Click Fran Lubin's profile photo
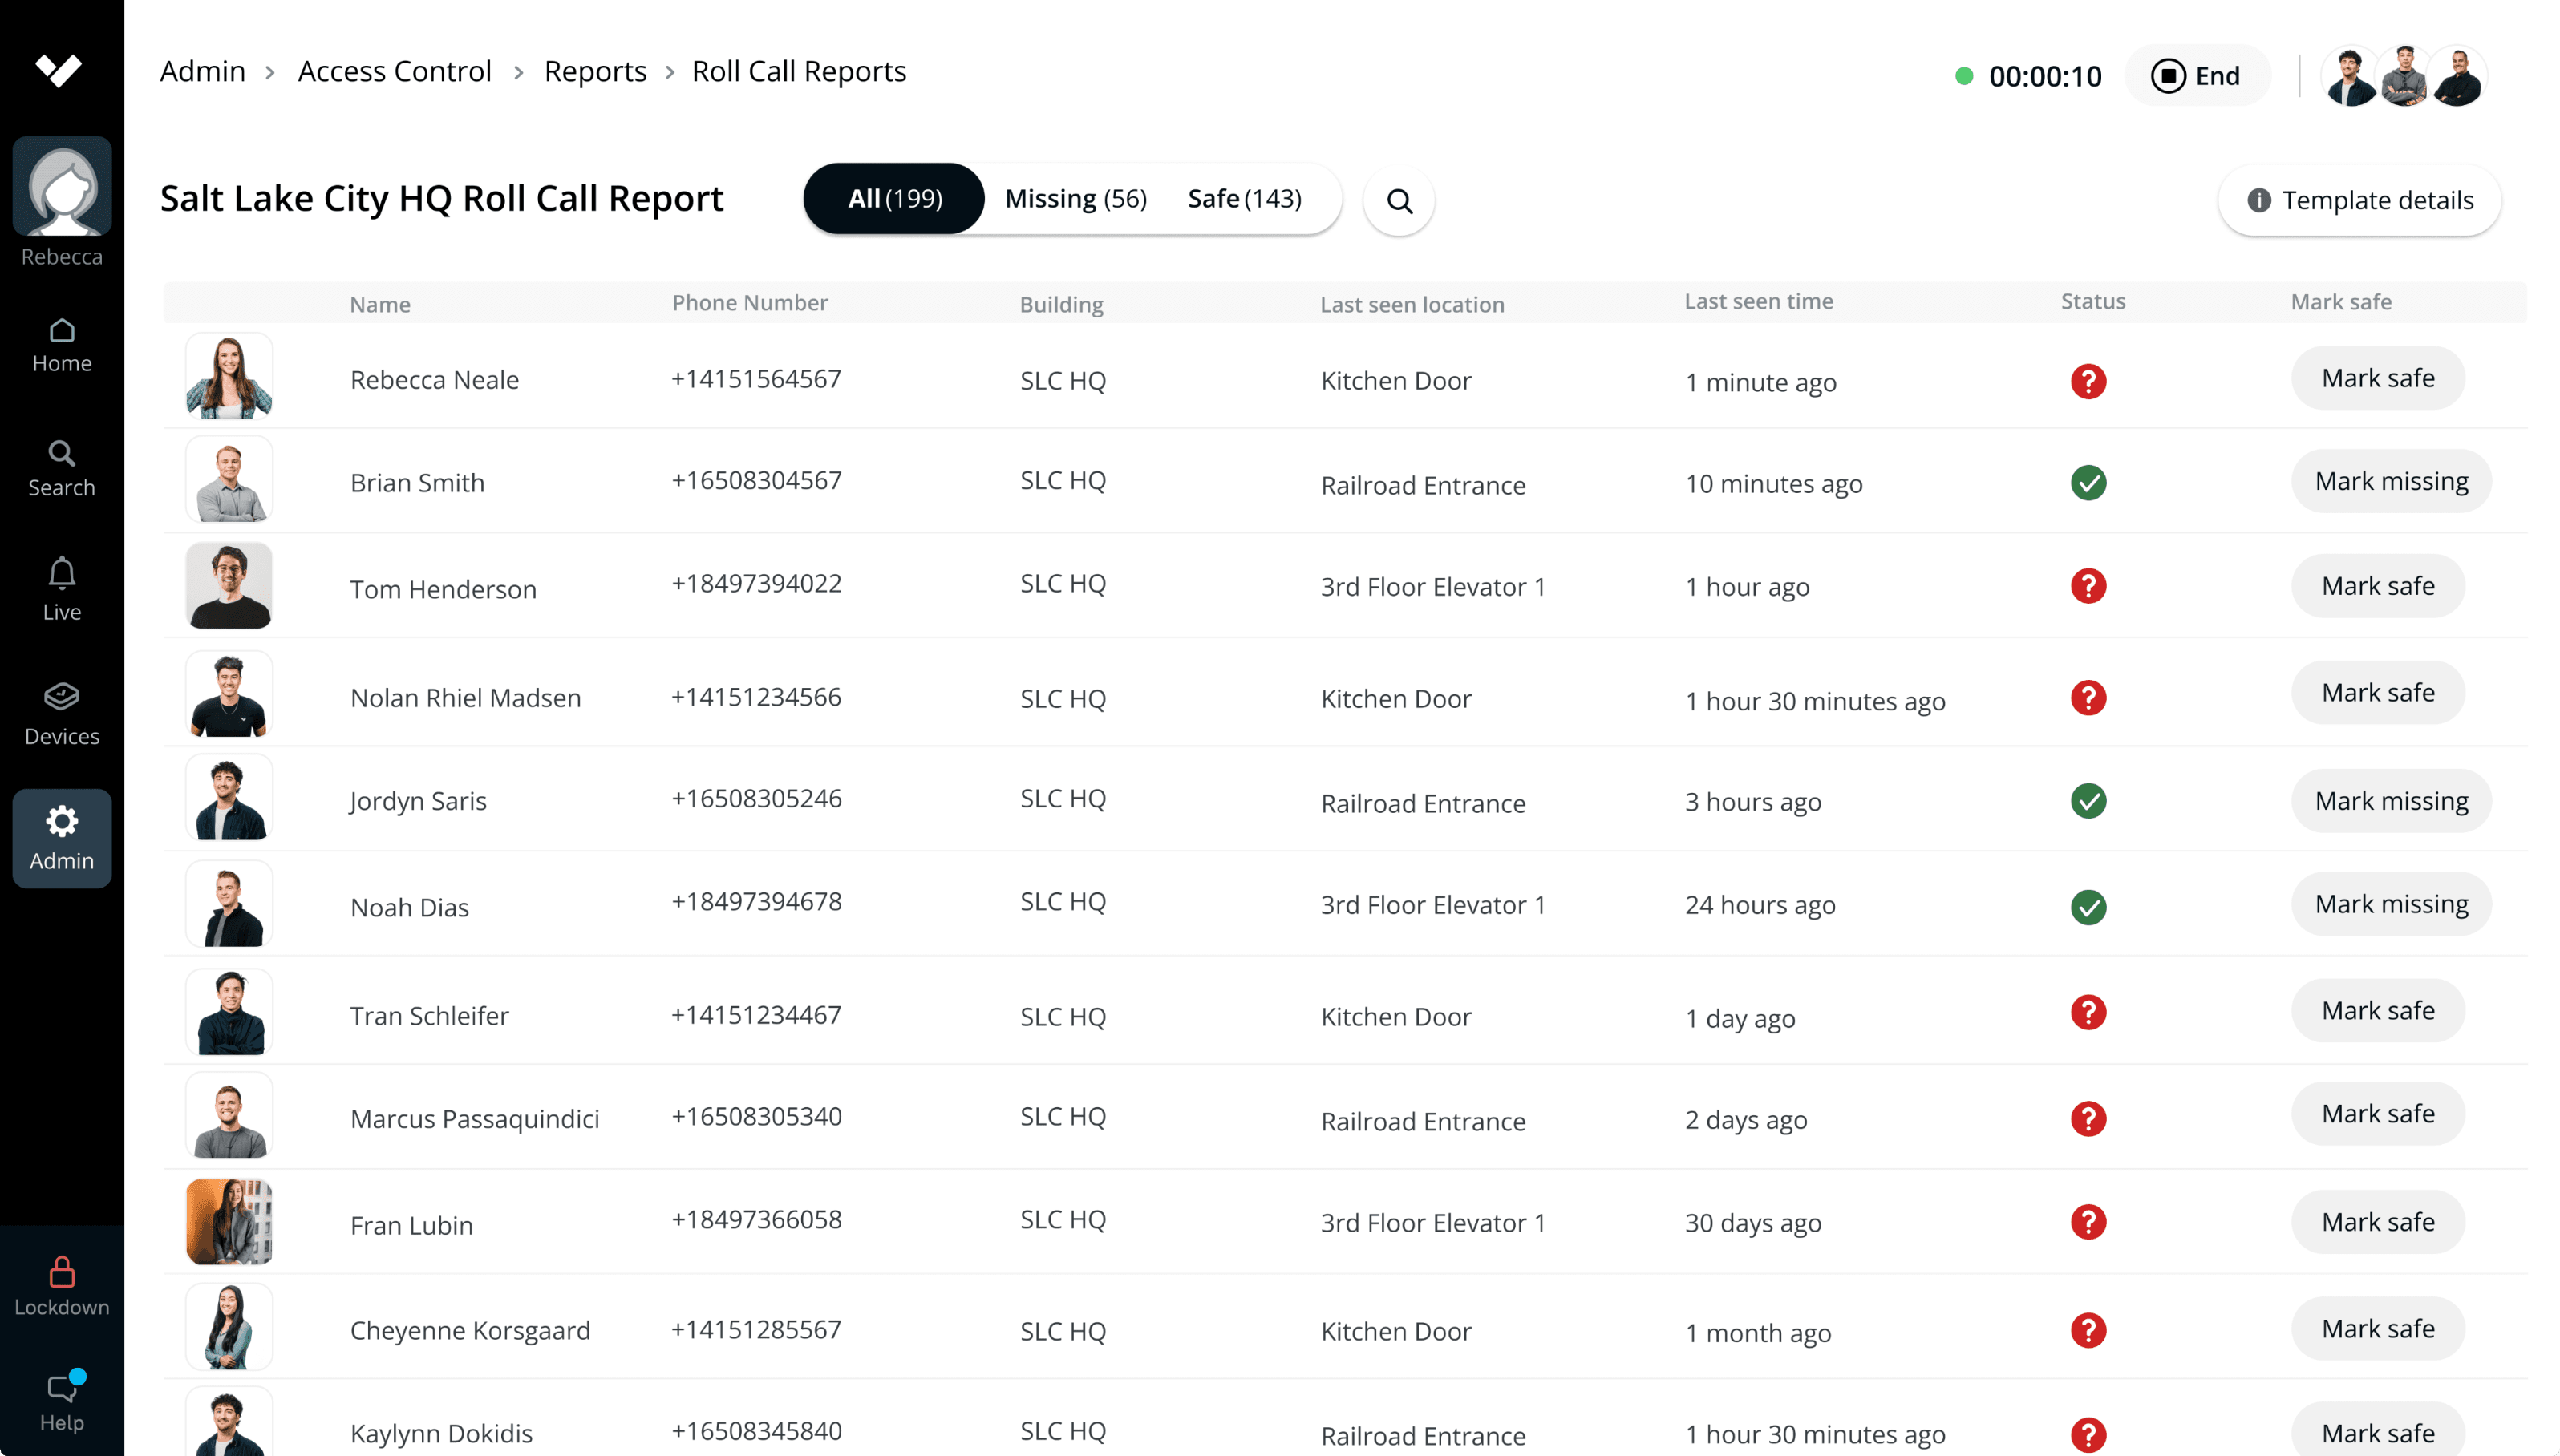The height and width of the screenshot is (1456, 2560). point(229,1221)
